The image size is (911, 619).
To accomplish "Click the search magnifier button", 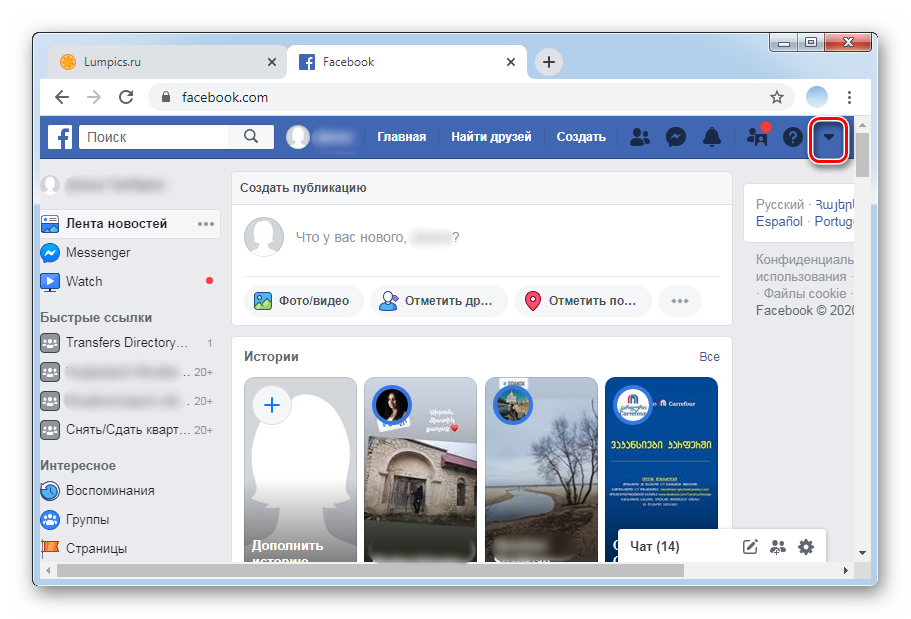I will [x=251, y=137].
